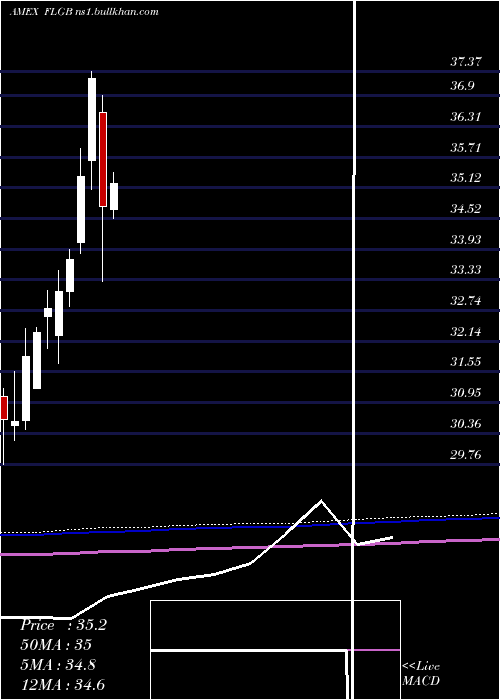Select the large red candlestick near 36.31
The image size is (500, 700).
(103, 159)
